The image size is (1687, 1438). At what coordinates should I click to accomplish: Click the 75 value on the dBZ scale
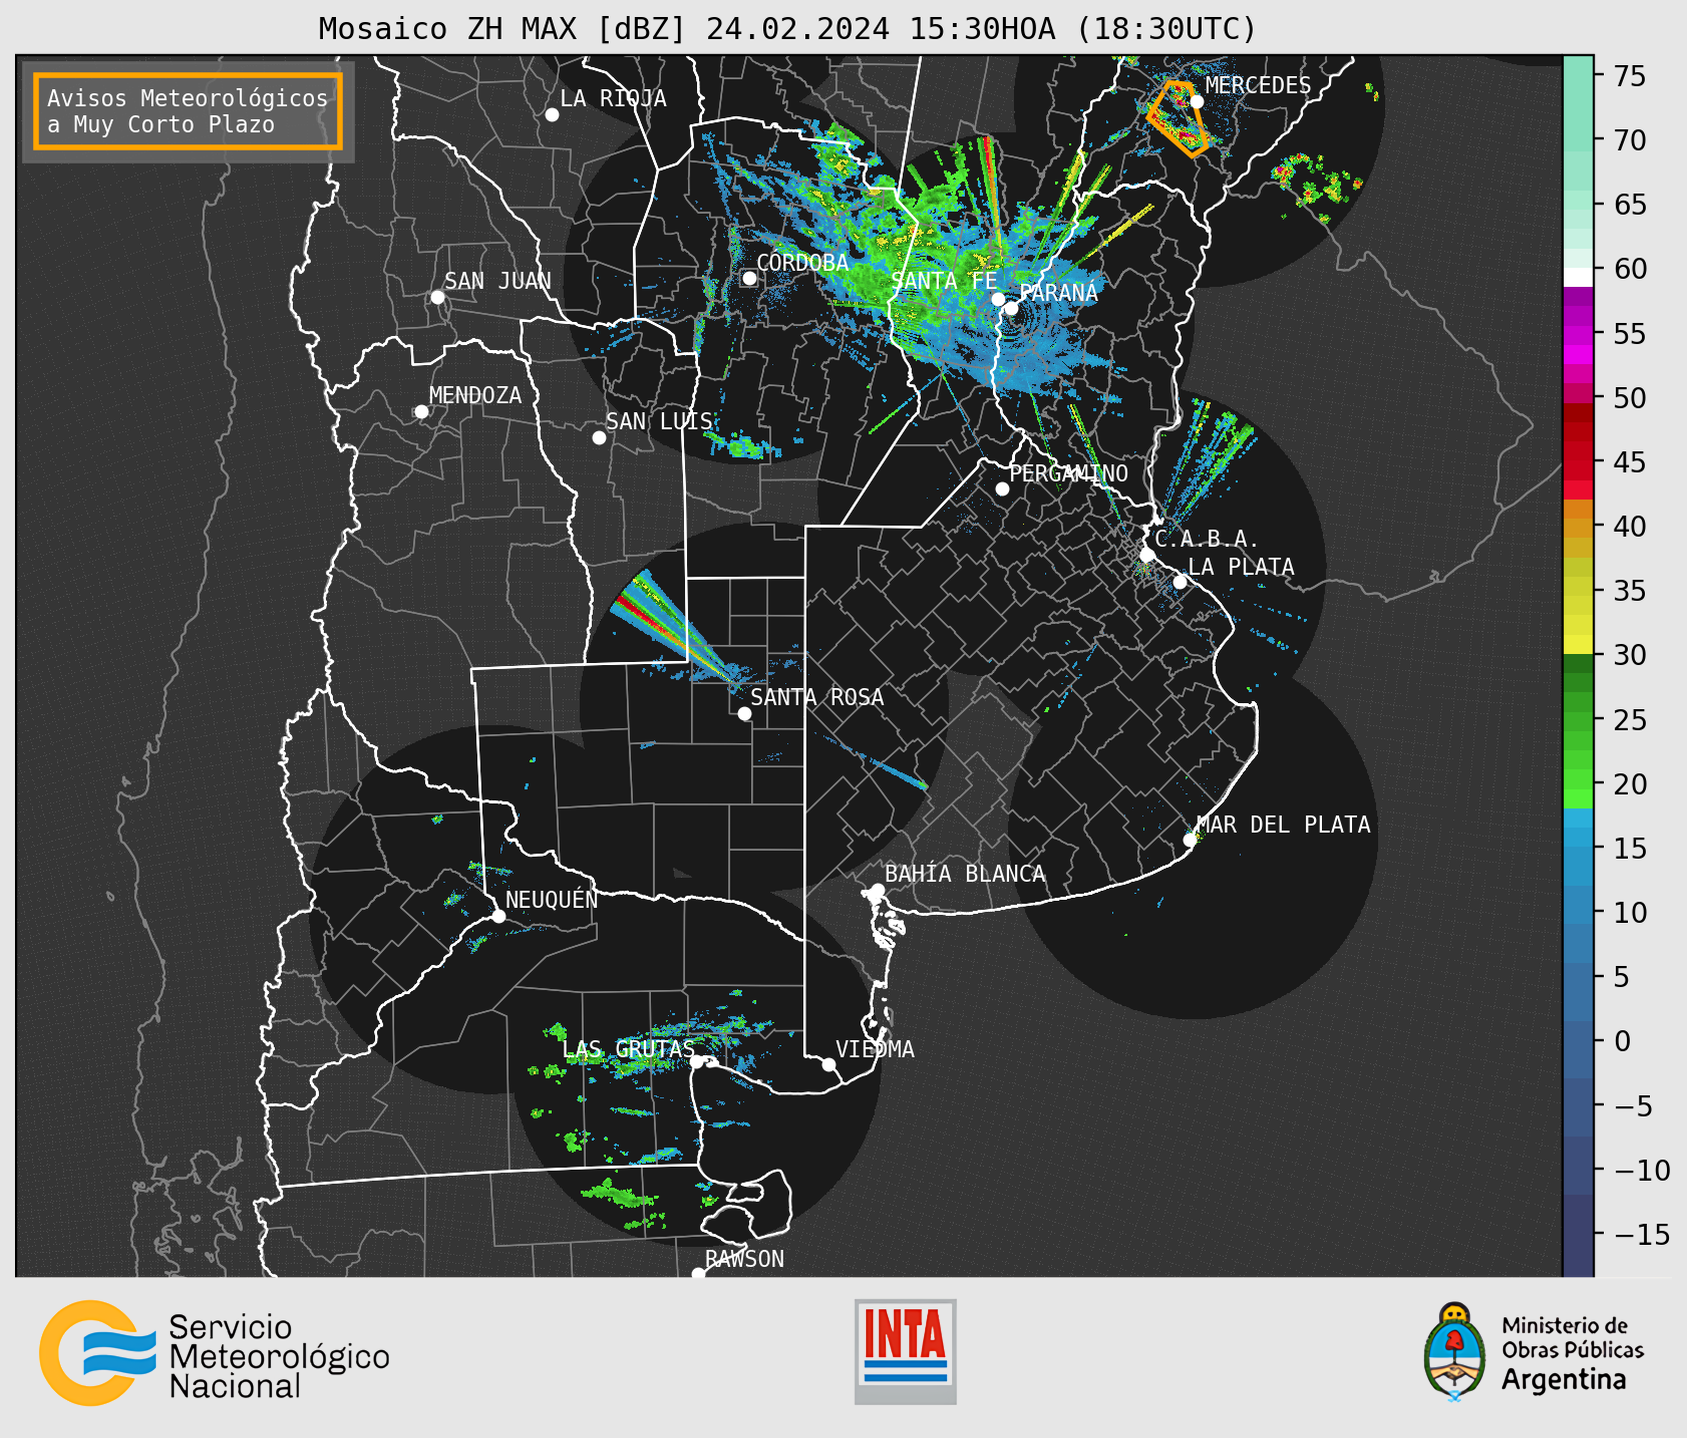coord(1629,76)
